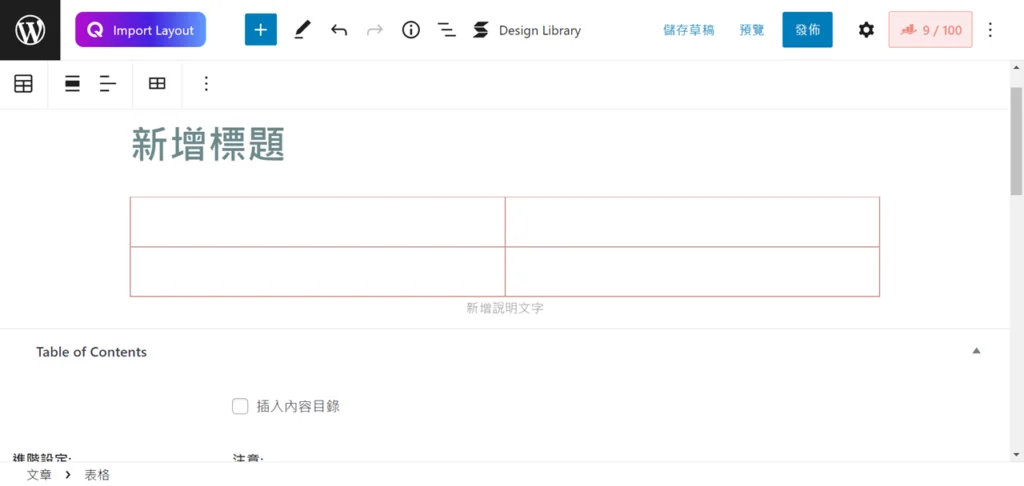The image size is (1024, 486).
Task: Select the pencil edit tools icon
Action: (302, 30)
